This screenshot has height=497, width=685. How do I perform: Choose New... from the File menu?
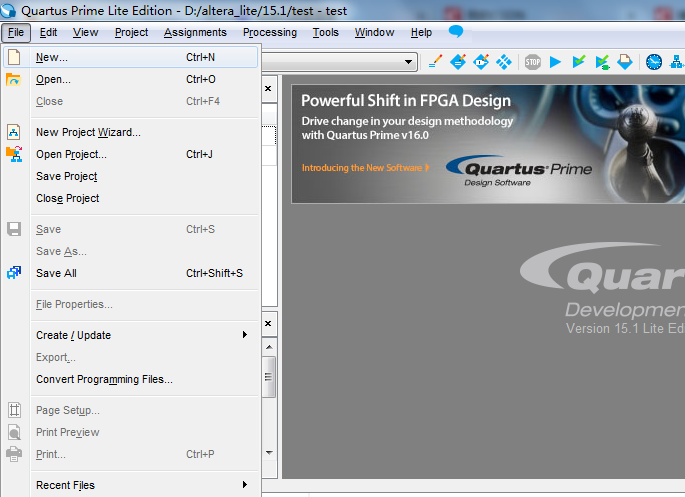tap(52, 57)
